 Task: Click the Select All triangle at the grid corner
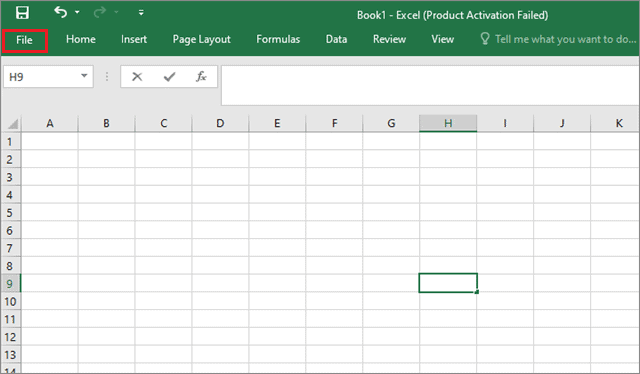click(x=13, y=124)
